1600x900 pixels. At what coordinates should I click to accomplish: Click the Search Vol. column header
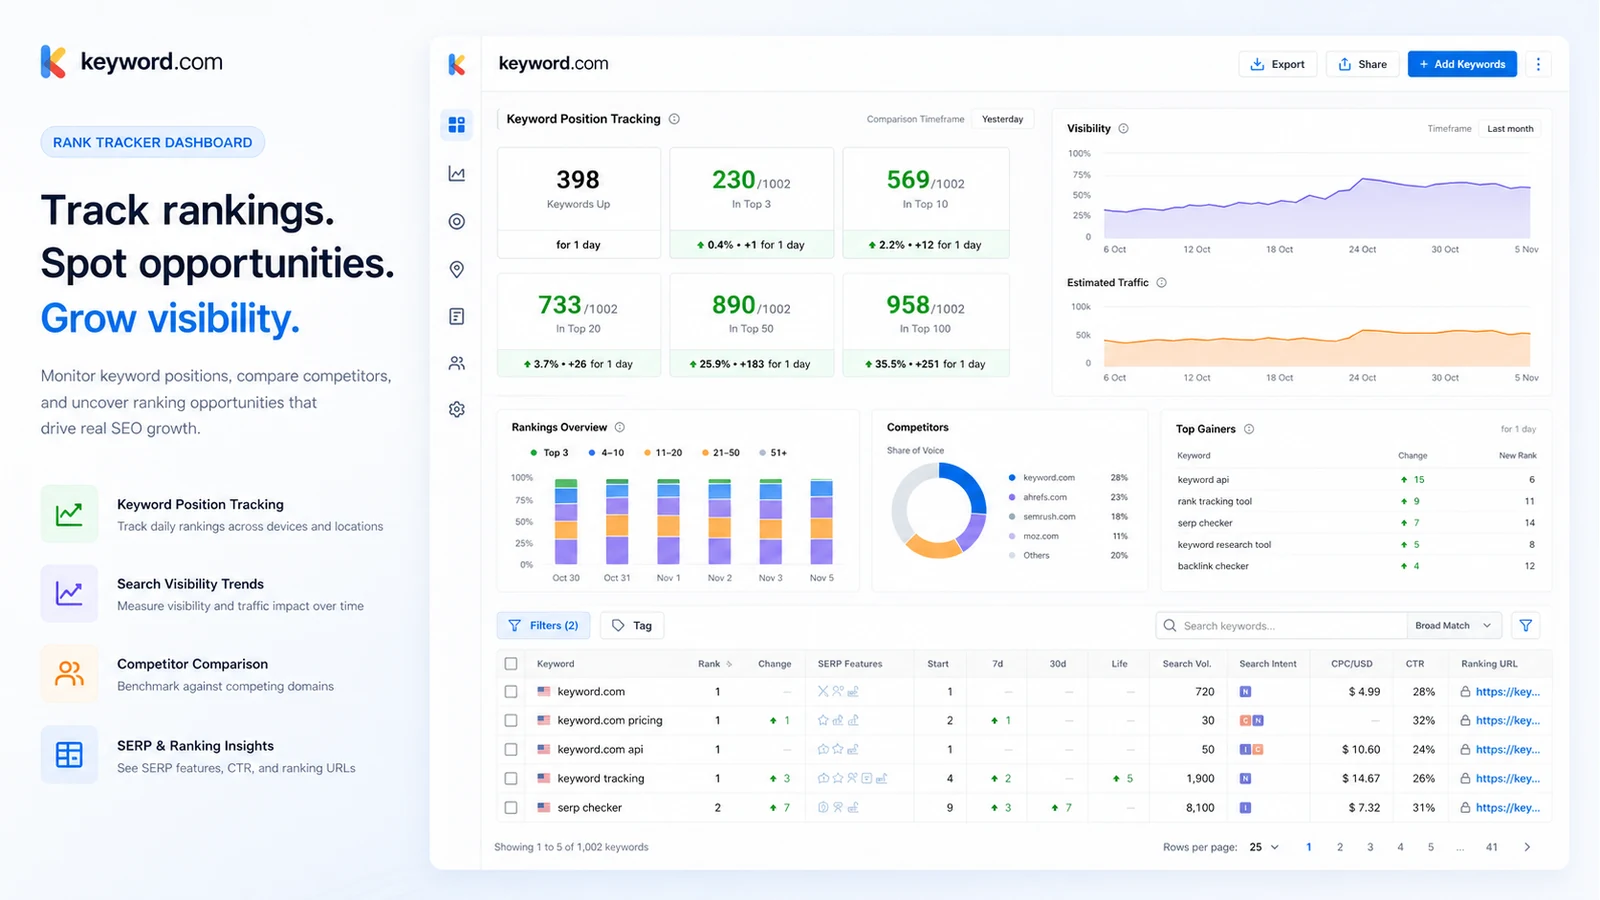1186,664
